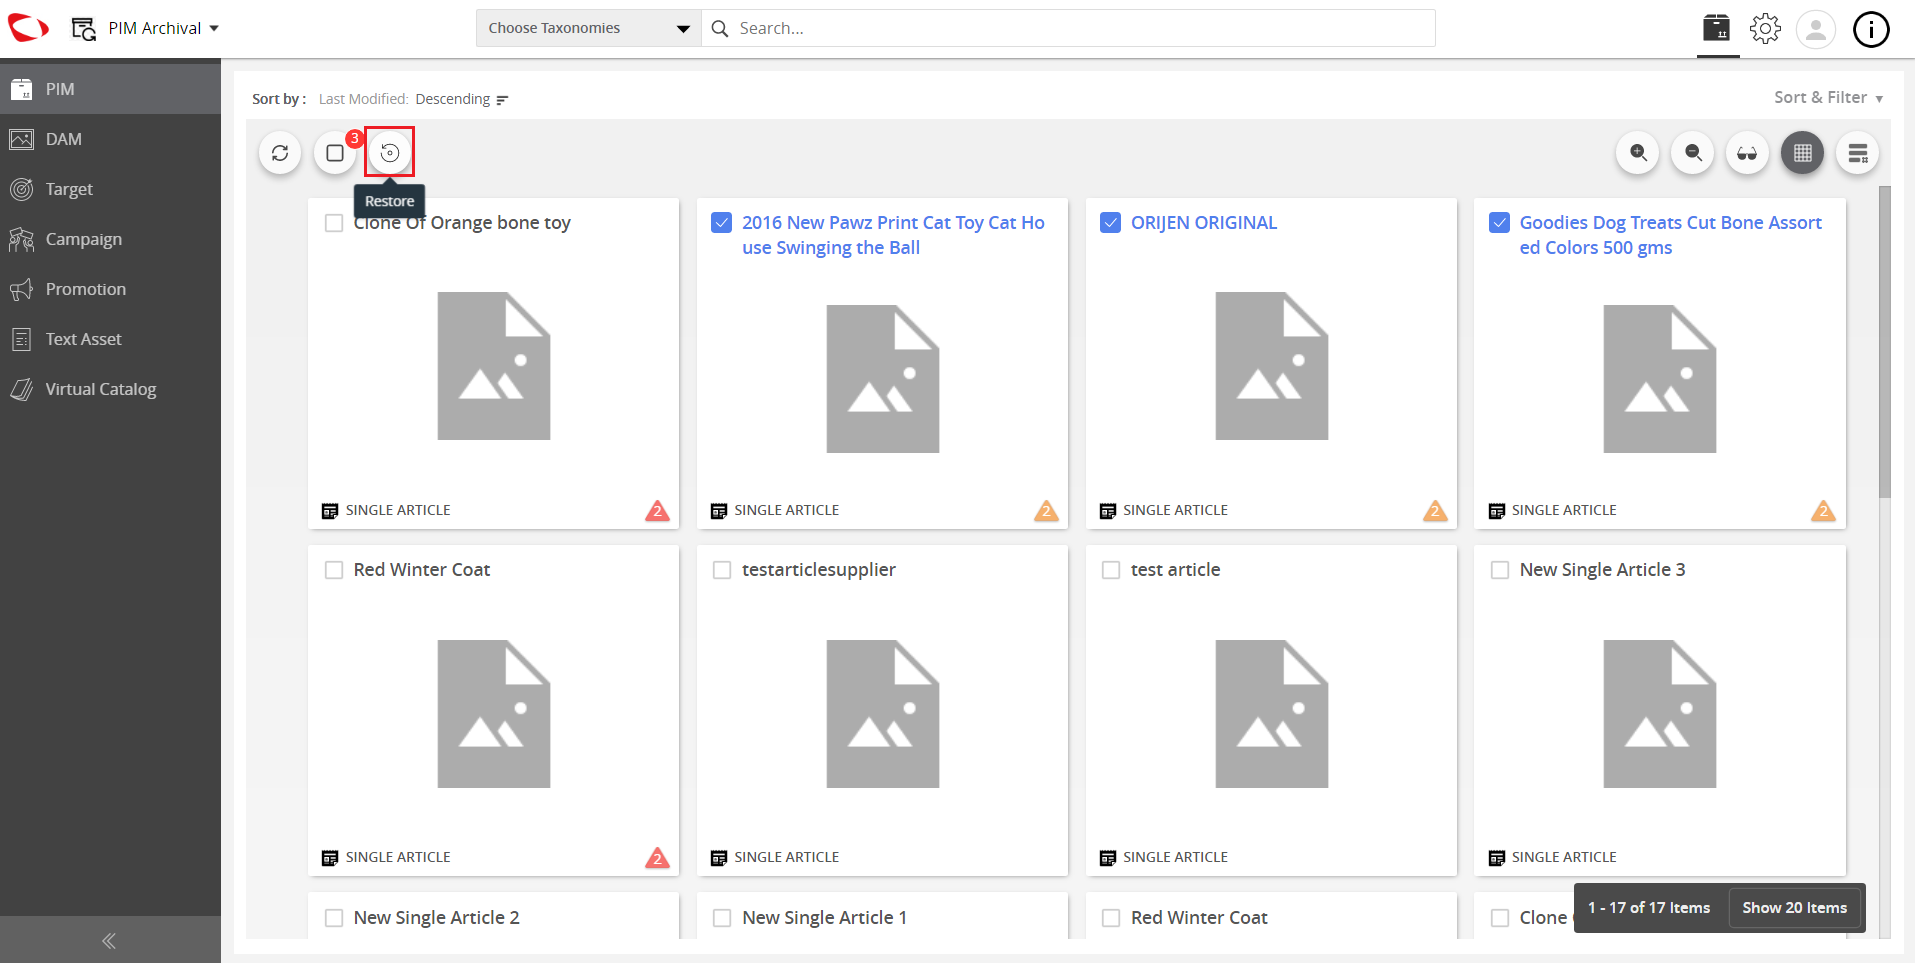Click single article icon on test article card

click(1107, 858)
